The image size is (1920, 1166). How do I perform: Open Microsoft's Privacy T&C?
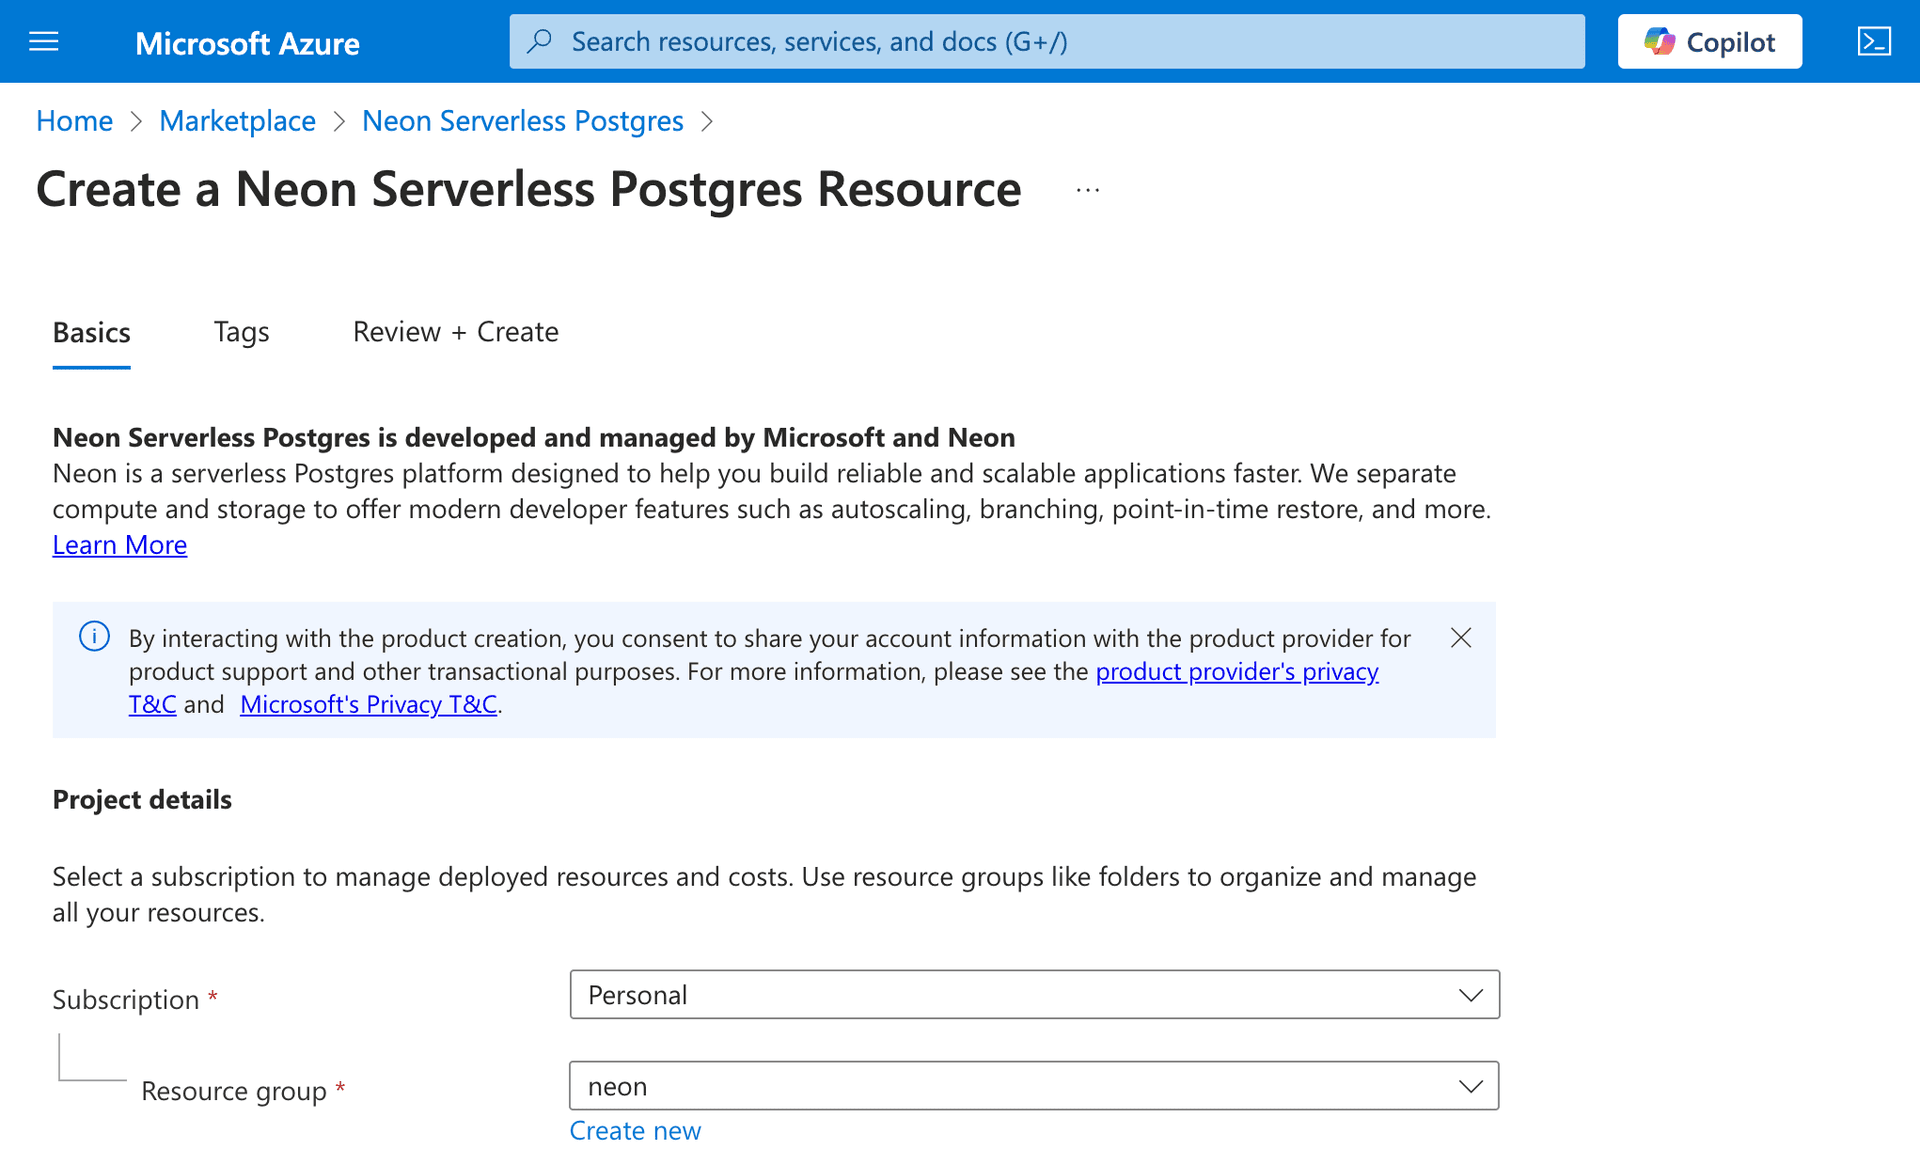368,704
